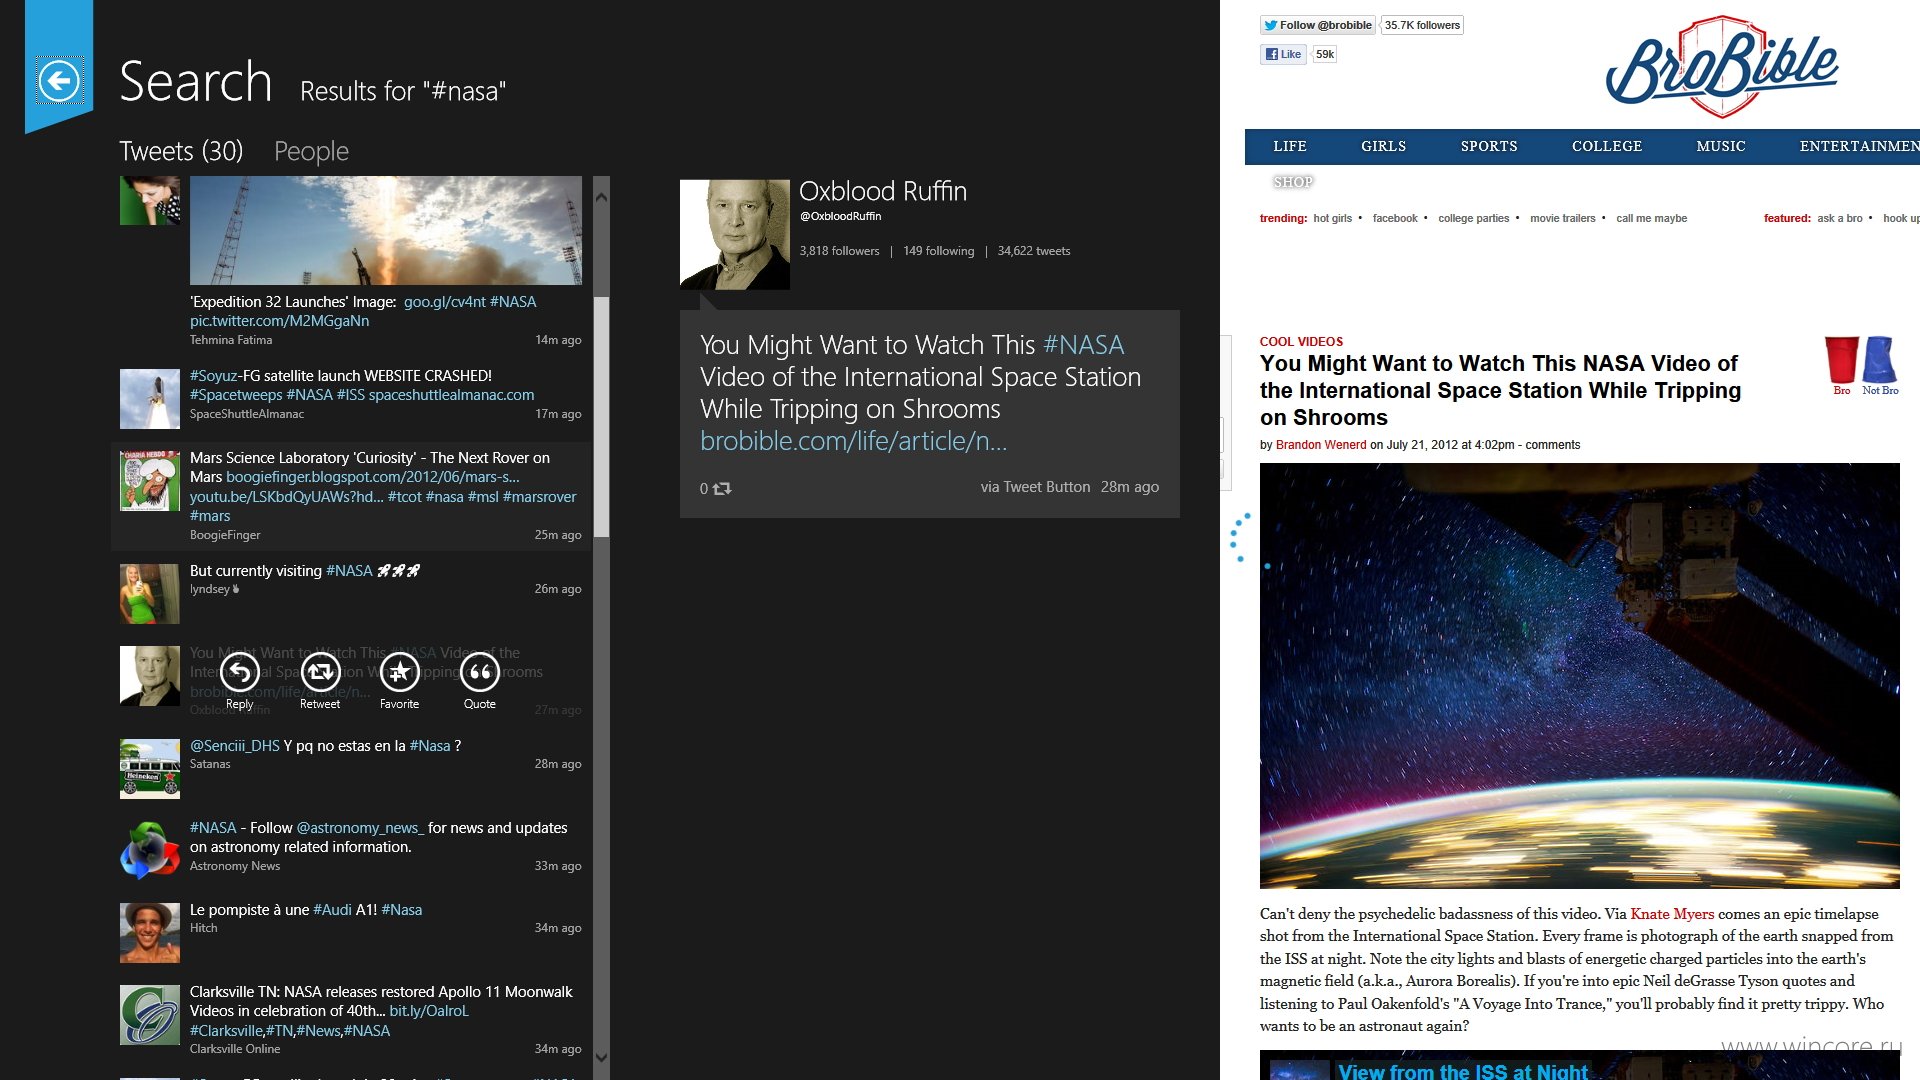
Task: Open Tehmina Fatima's avatar
Action: point(150,201)
